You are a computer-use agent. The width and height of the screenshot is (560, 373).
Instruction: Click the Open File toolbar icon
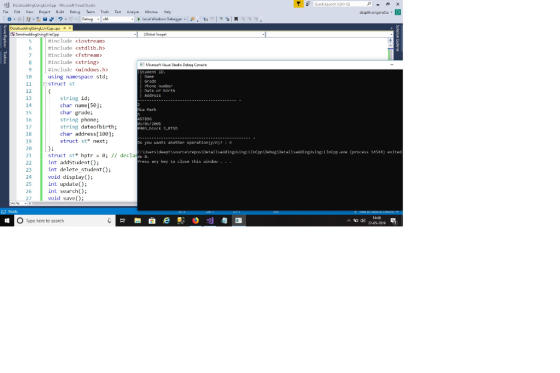39,19
